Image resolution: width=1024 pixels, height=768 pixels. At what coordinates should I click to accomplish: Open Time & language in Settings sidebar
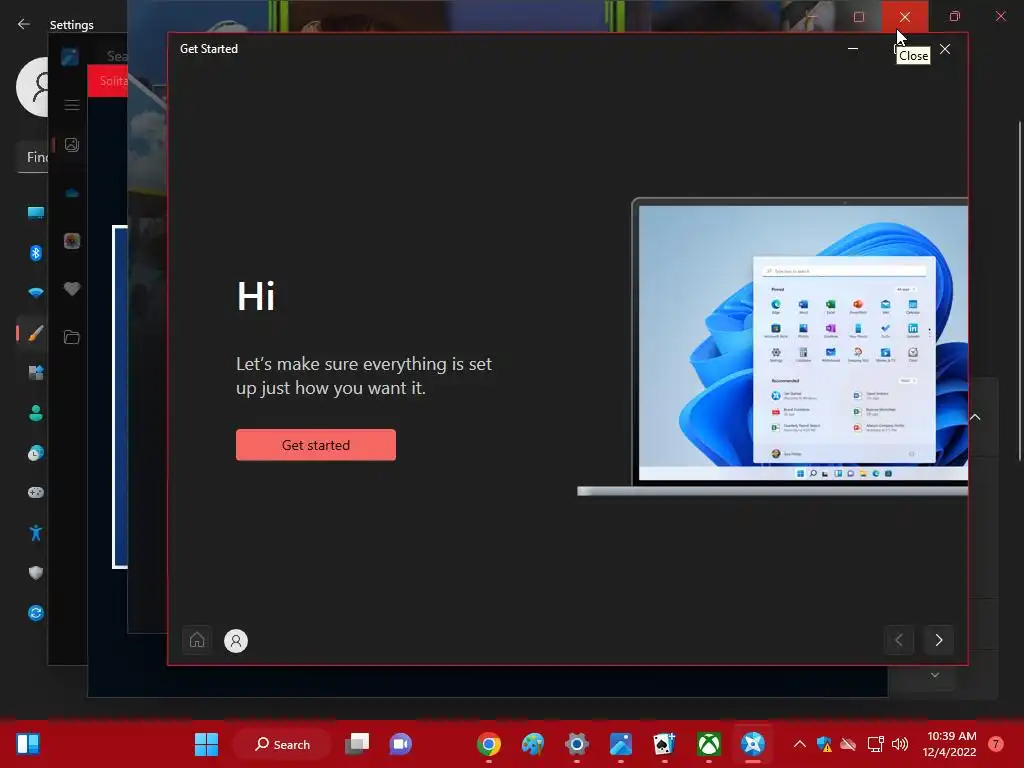pyautogui.click(x=35, y=453)
